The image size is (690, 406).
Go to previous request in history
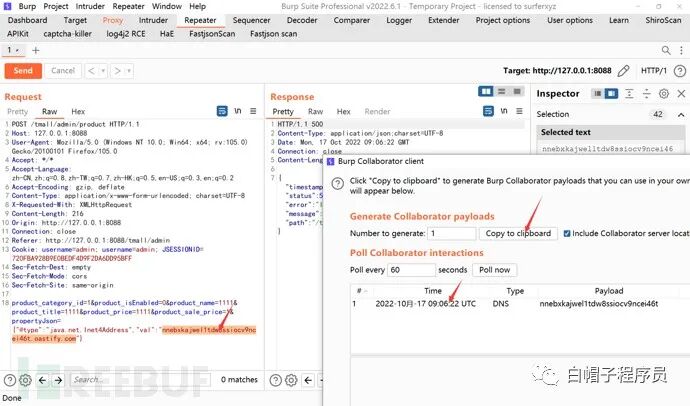92,71
